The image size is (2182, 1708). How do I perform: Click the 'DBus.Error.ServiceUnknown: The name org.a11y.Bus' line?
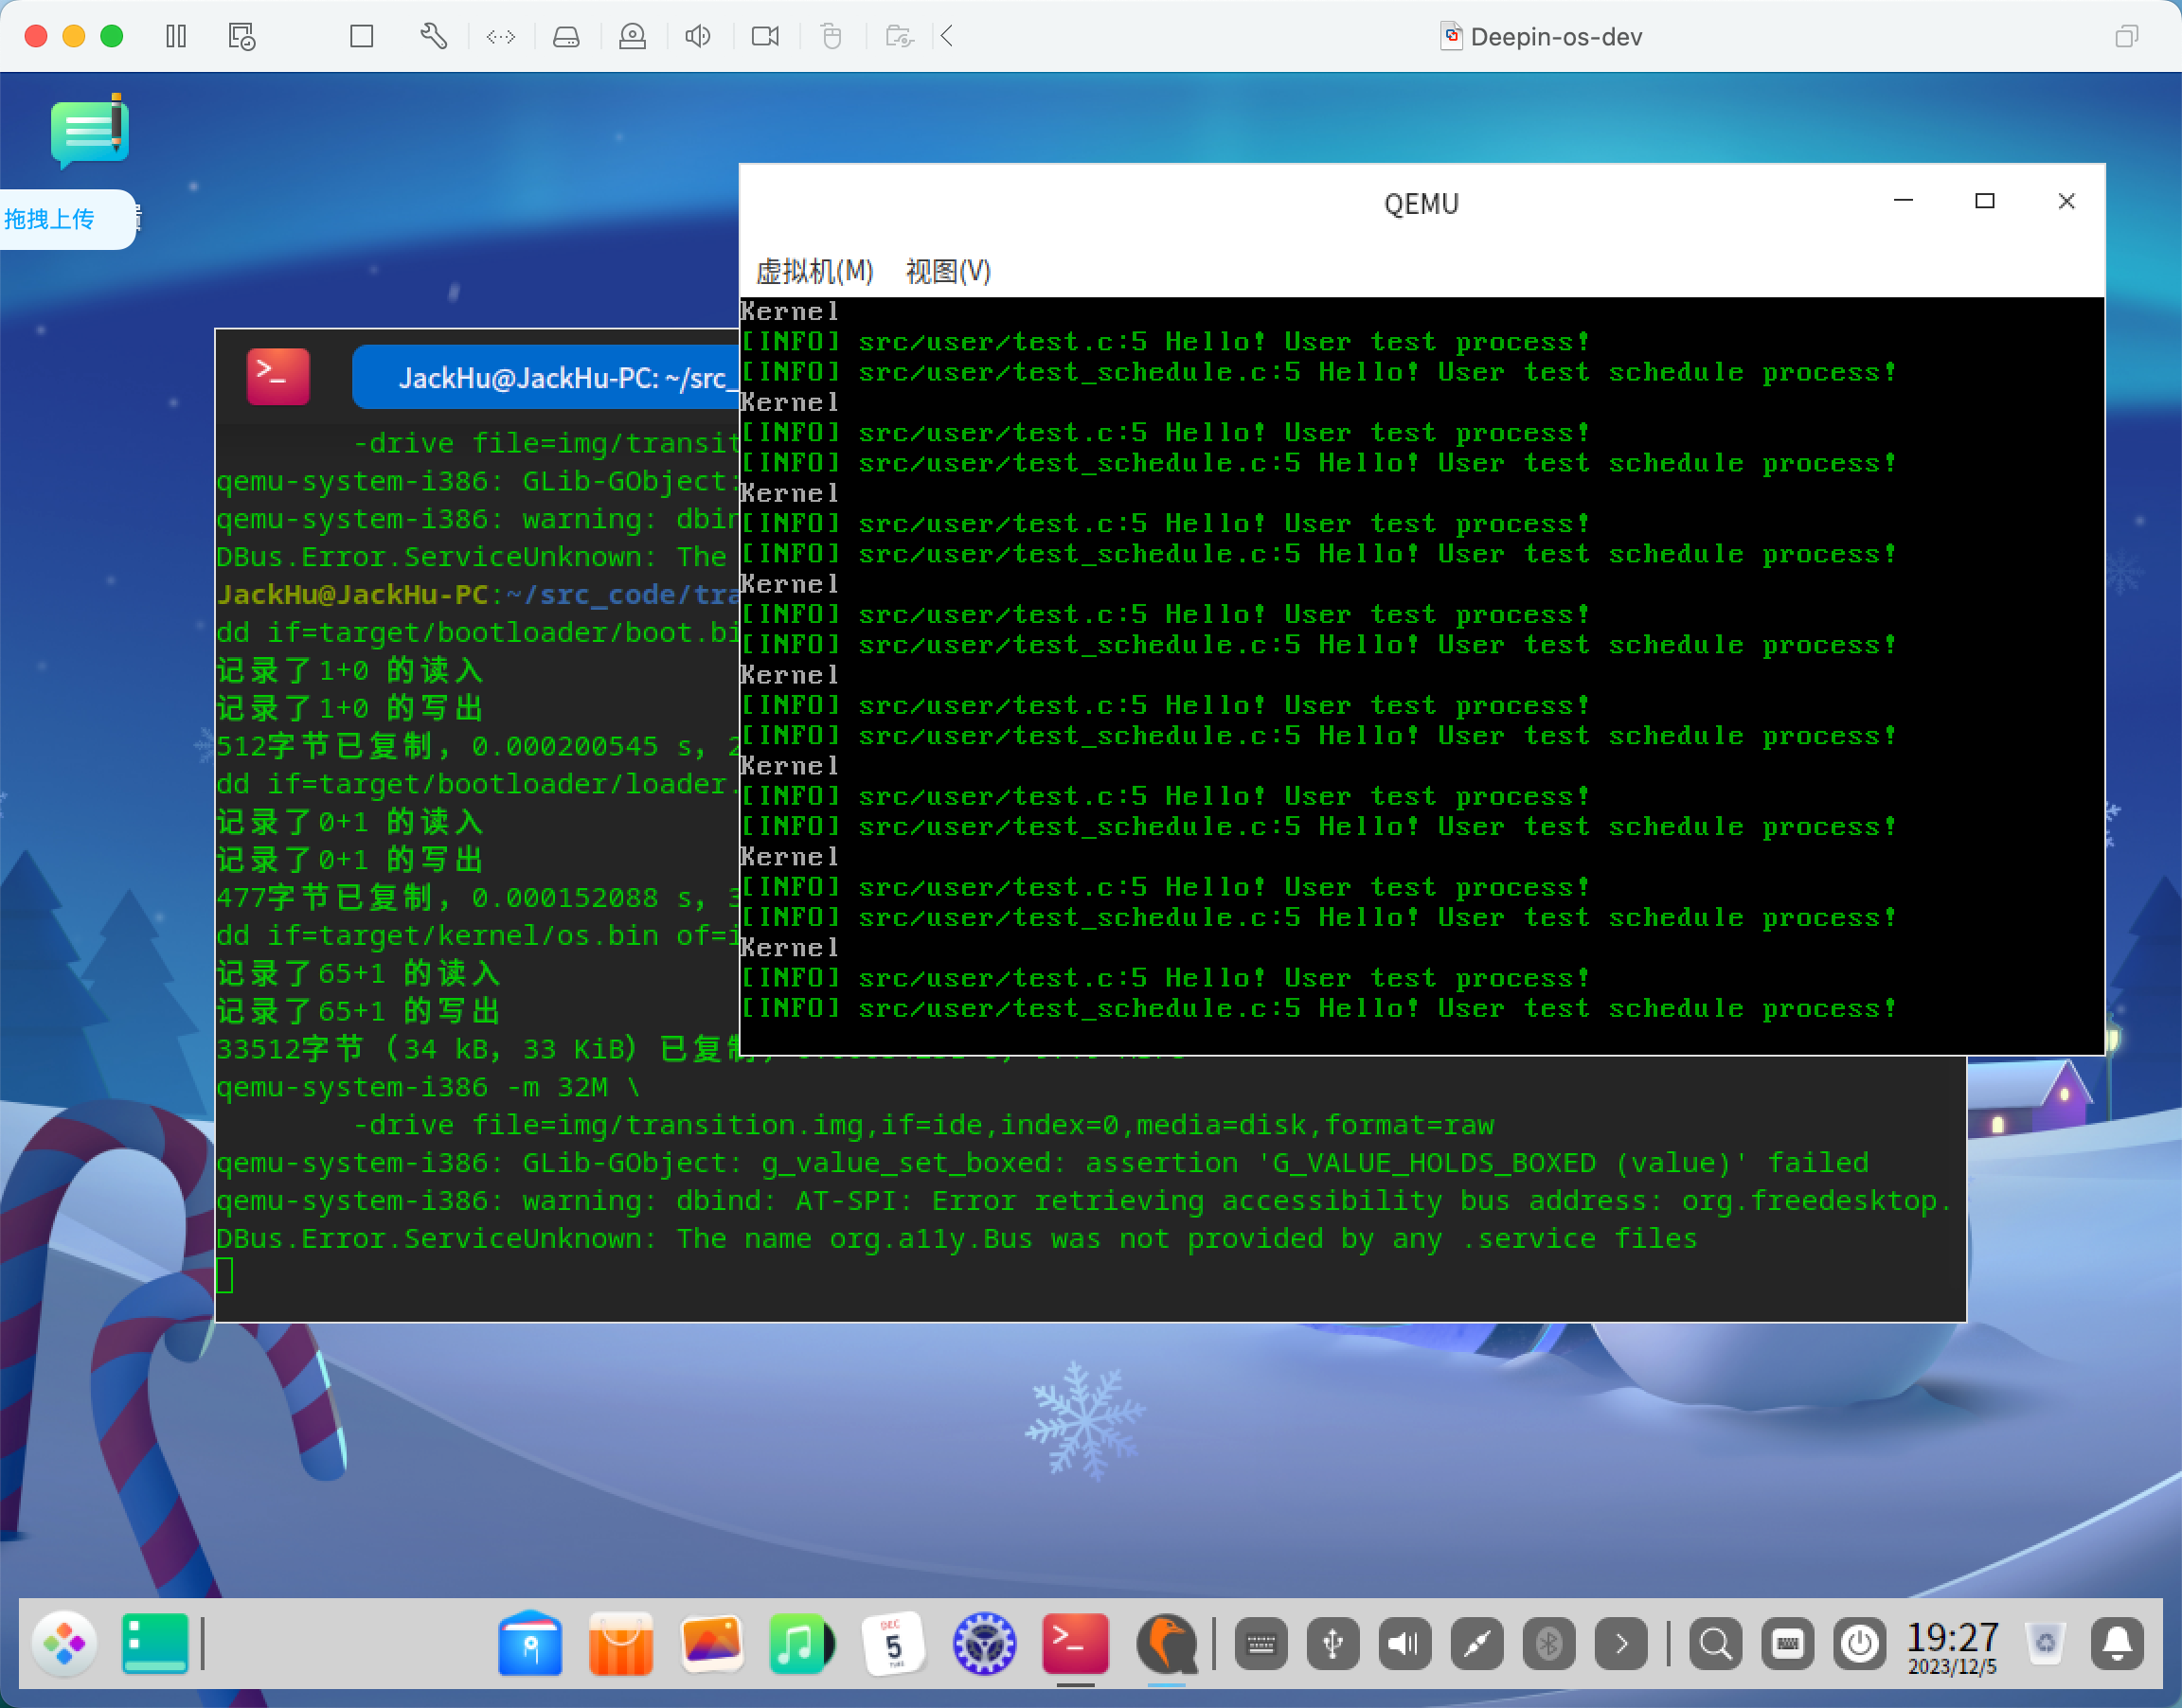[957, 1239]
